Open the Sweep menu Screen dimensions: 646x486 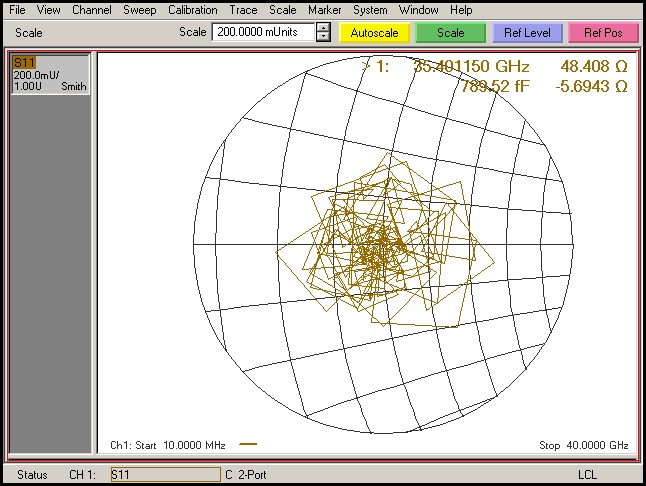[140, 10]
